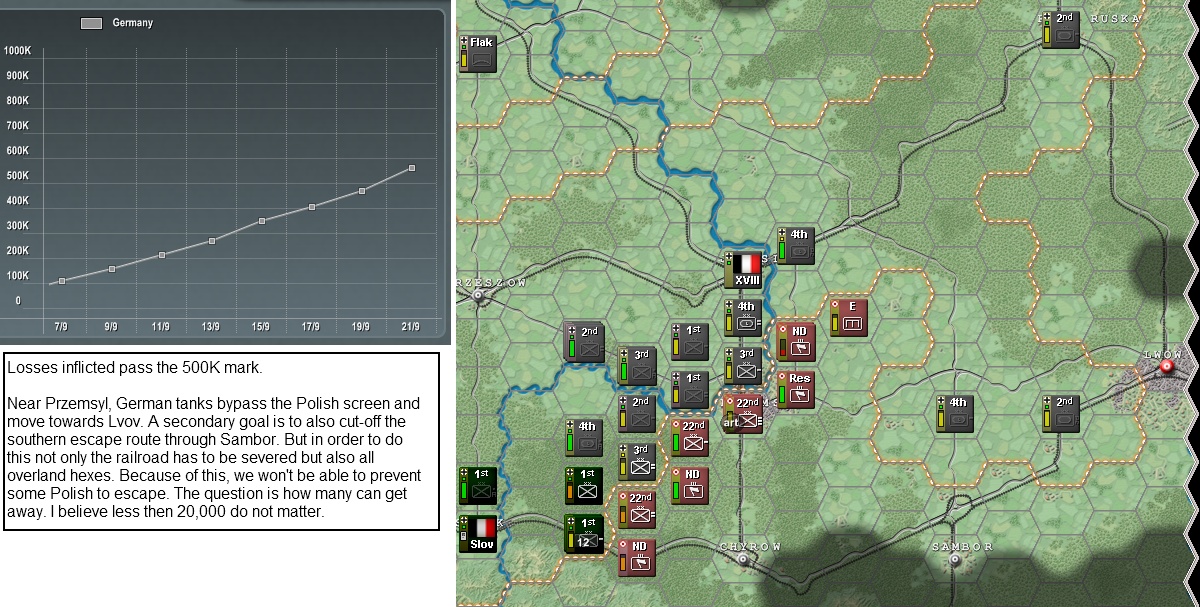This screenshot has height=607, width=1200.
Task: Select the 2nd armored unit just west of Lwow
Action: click(x=1061, y=413)
